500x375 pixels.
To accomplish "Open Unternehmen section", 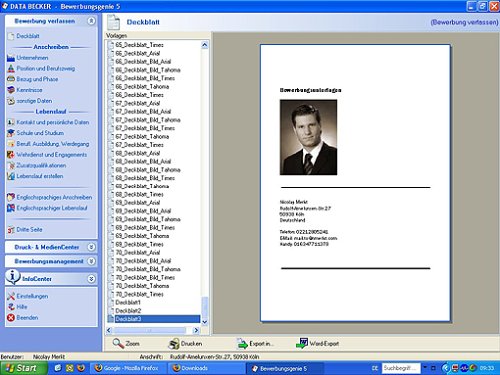I will pos(32,58).
